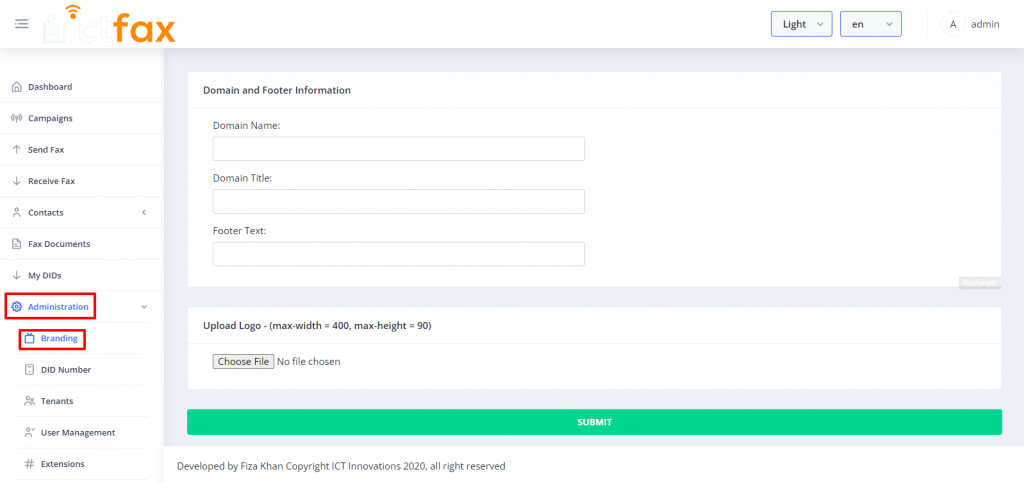The height and width of the screenshot is (483, 1024).
Task: Click the Administration gear icon
Action: point(16,307)
